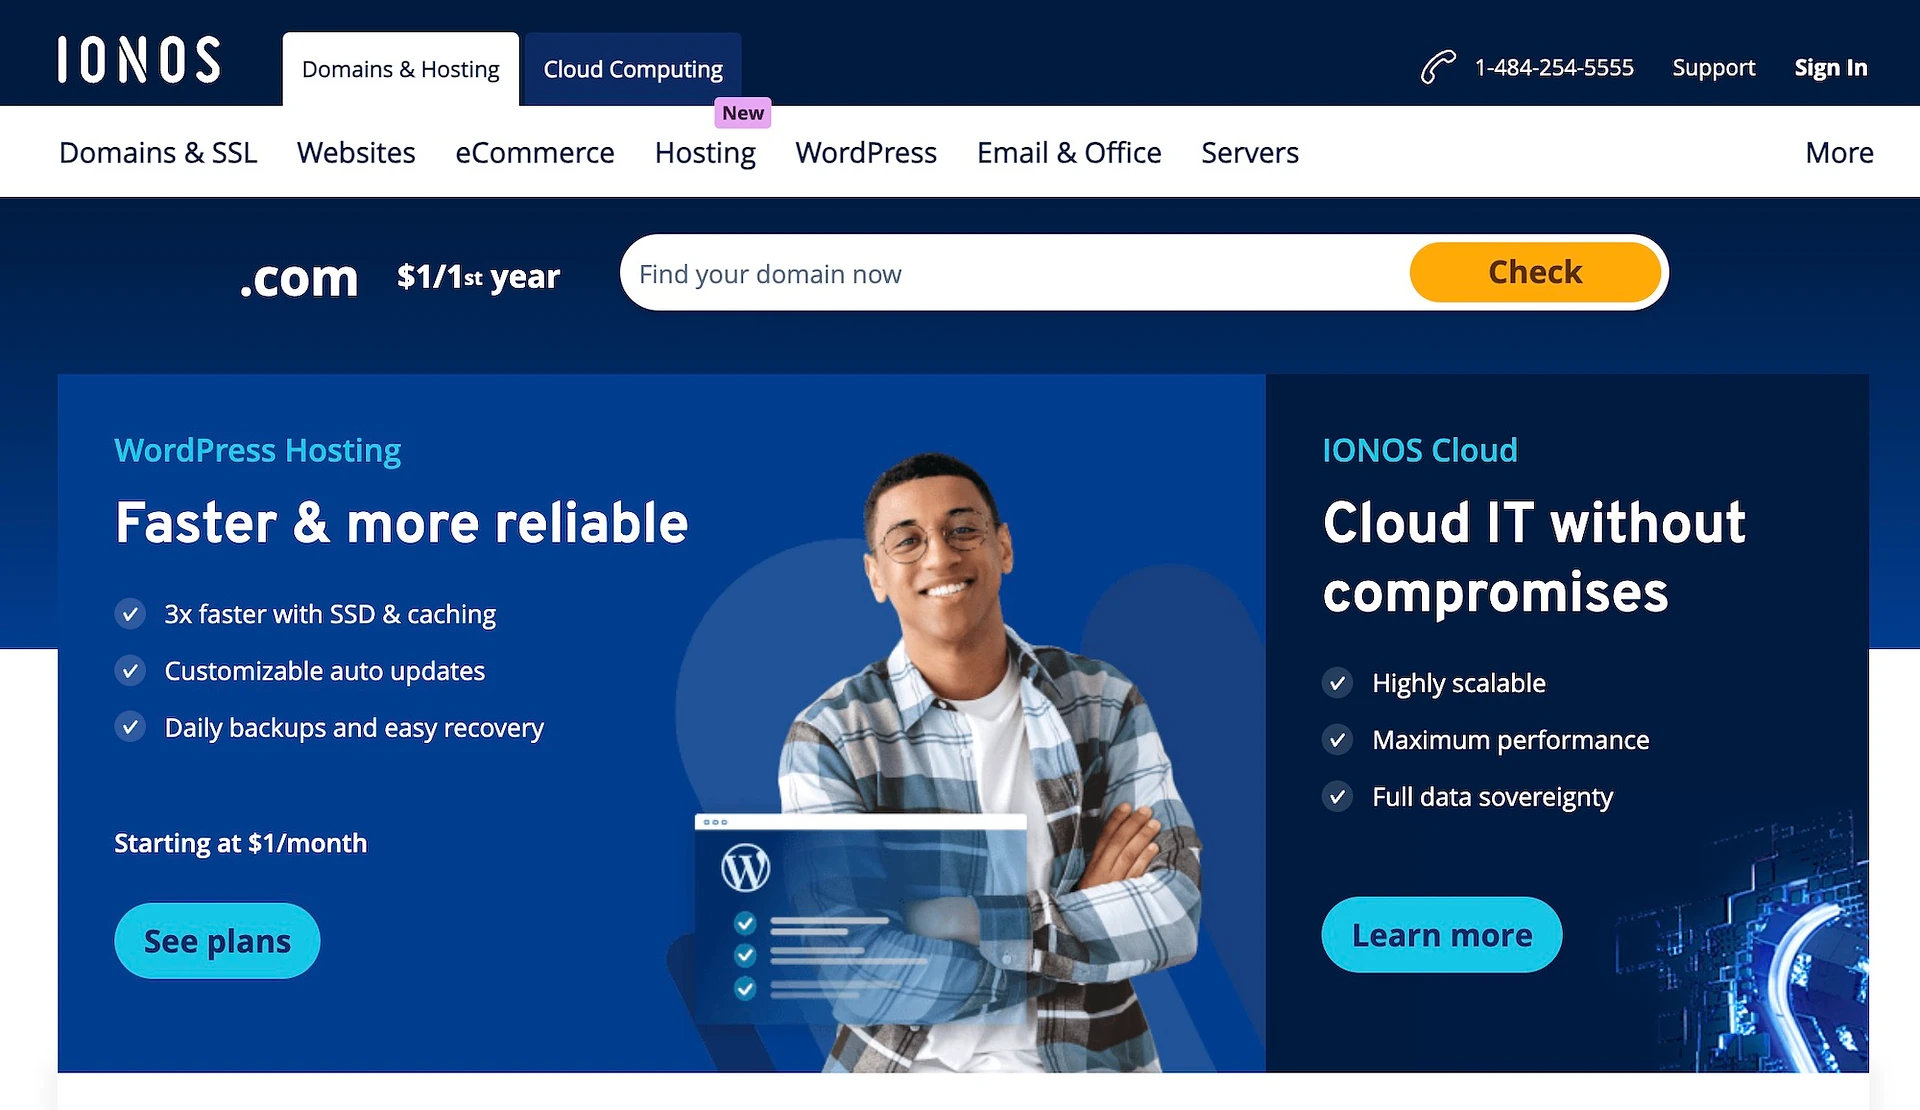The image size is (1920, 1110).
Task: Click the phone icon near support number
Action: pyautogui.click(x=1436, y=66)
